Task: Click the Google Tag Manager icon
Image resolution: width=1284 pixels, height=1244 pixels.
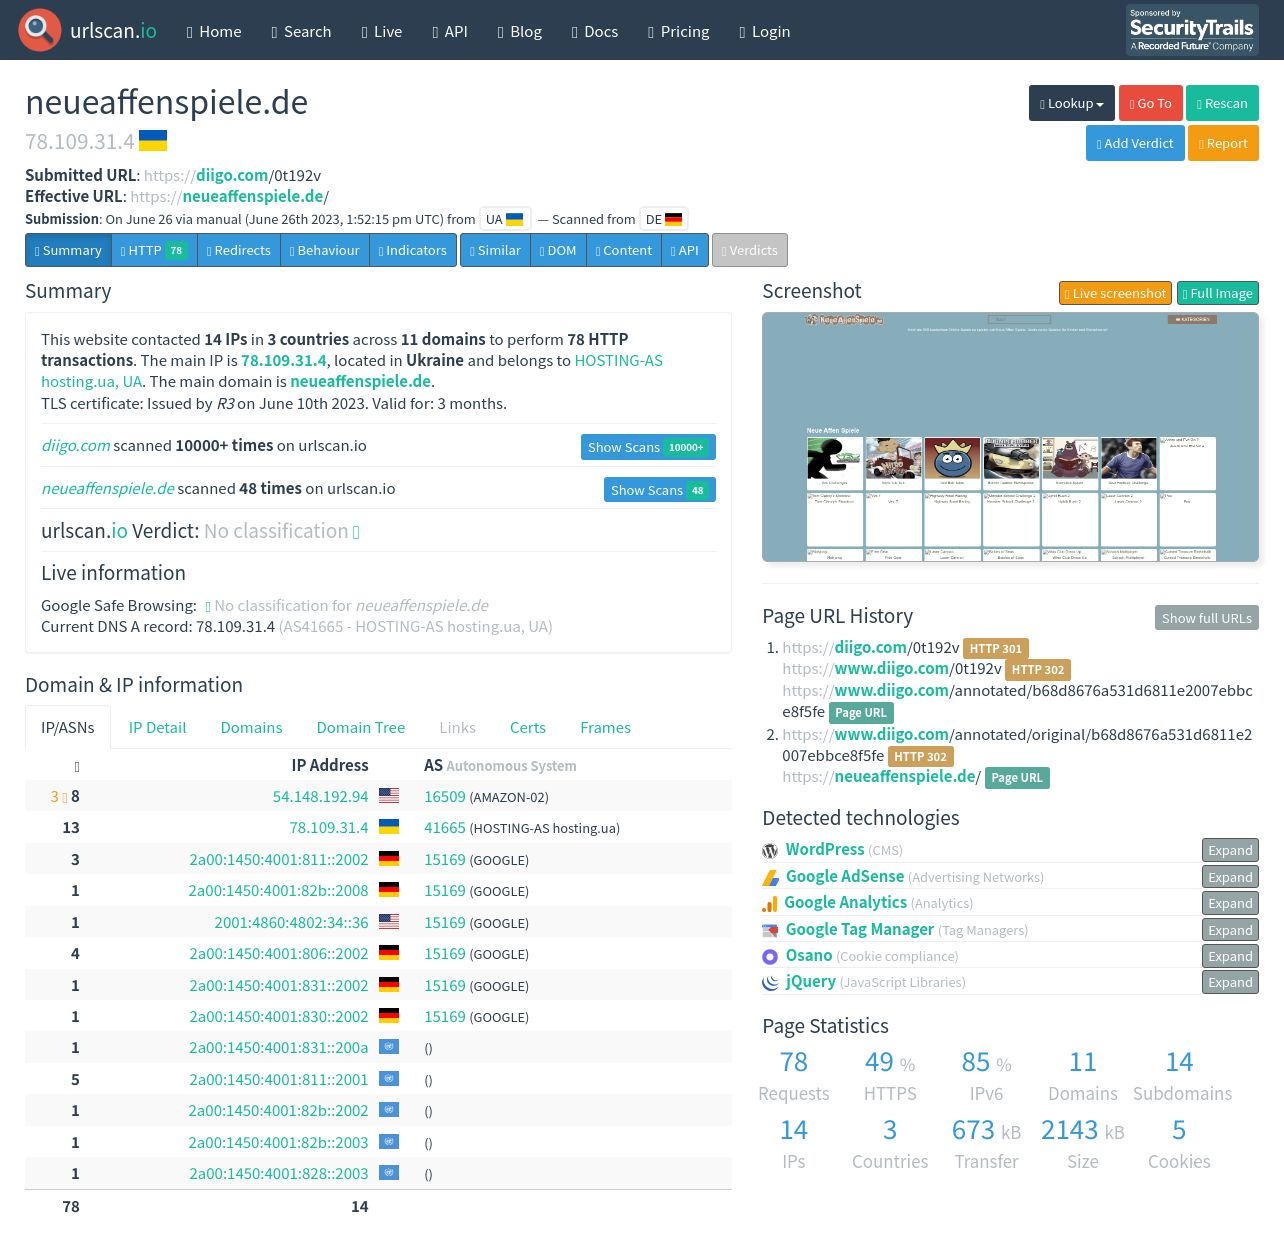Action: click(770, 931)
